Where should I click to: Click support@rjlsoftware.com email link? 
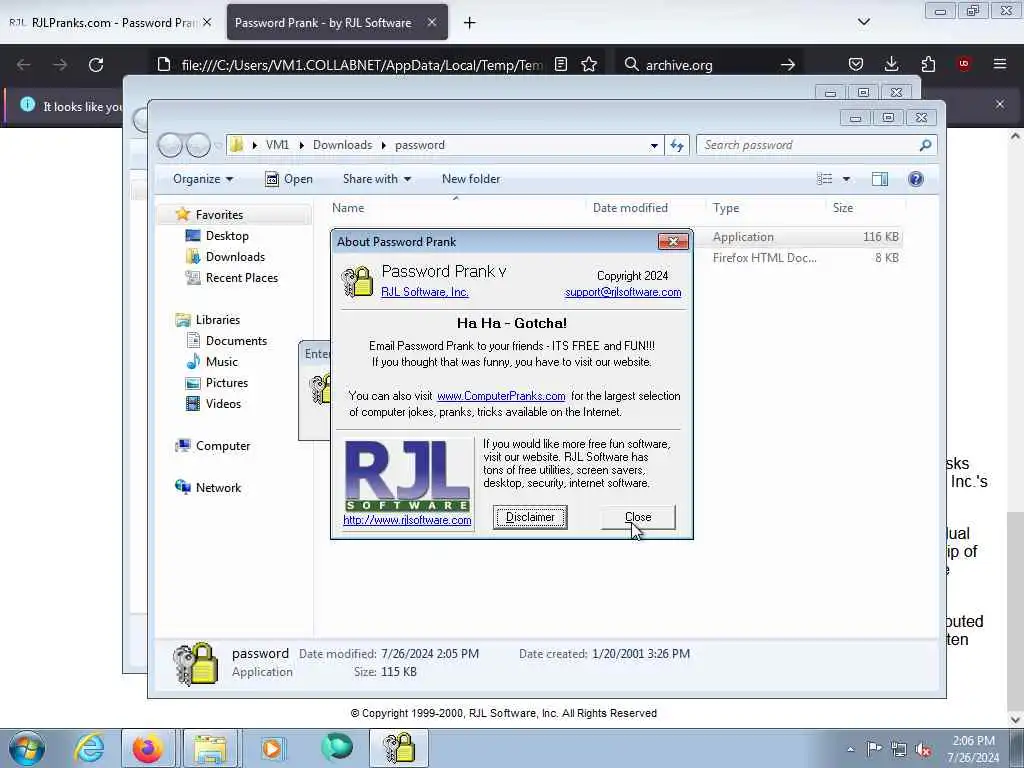(x=623, y=292)
